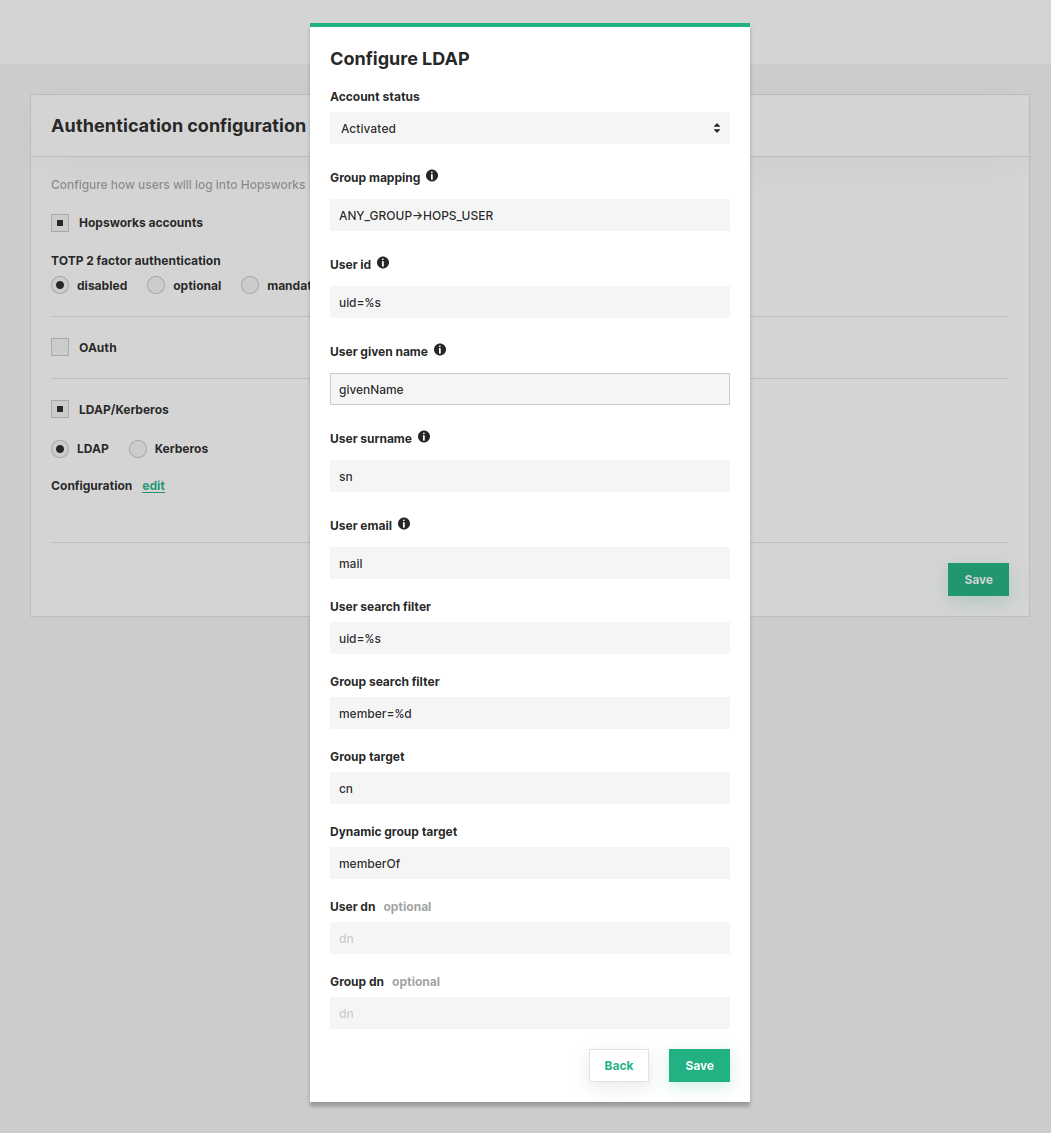Click the User surname info icon
Screen dimensions: 1051x1133
(x=423, y=436)
